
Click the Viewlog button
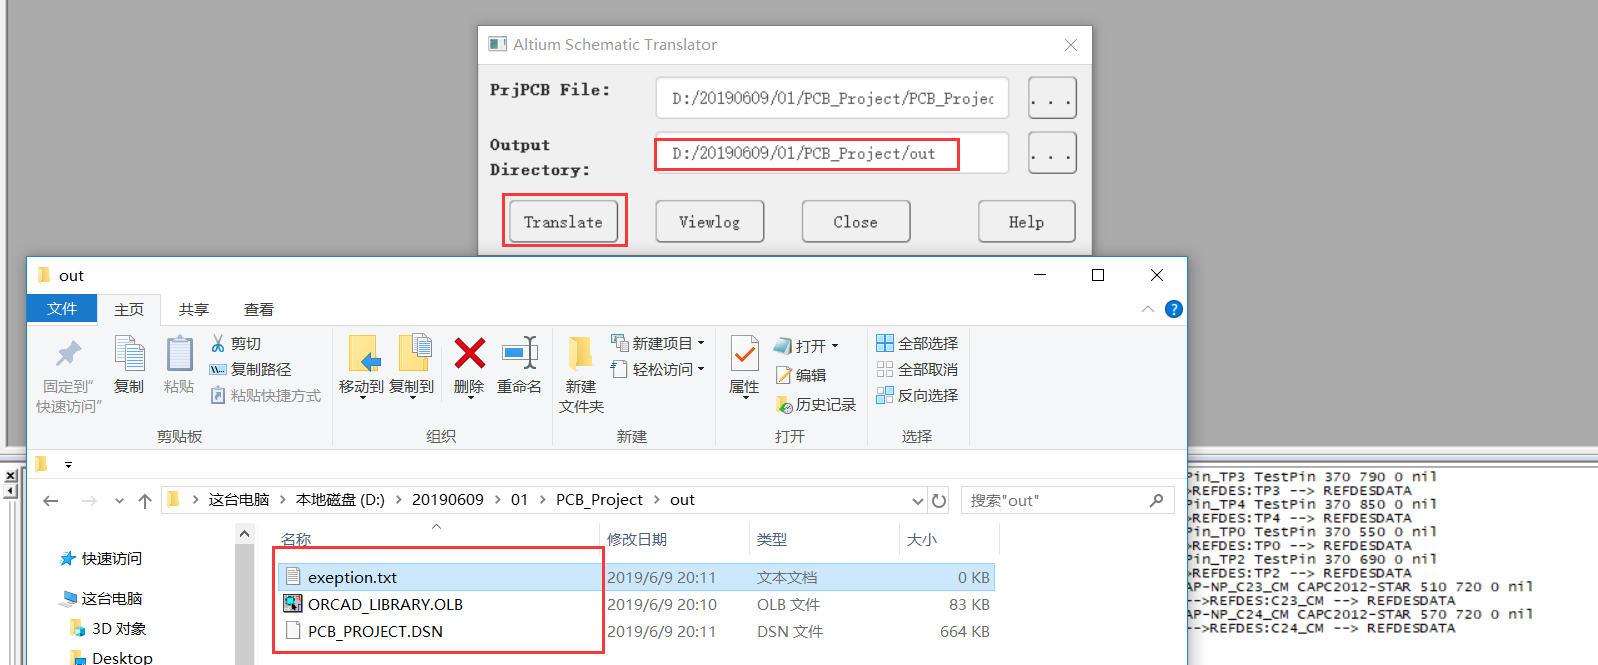click(x=710, y=222)
